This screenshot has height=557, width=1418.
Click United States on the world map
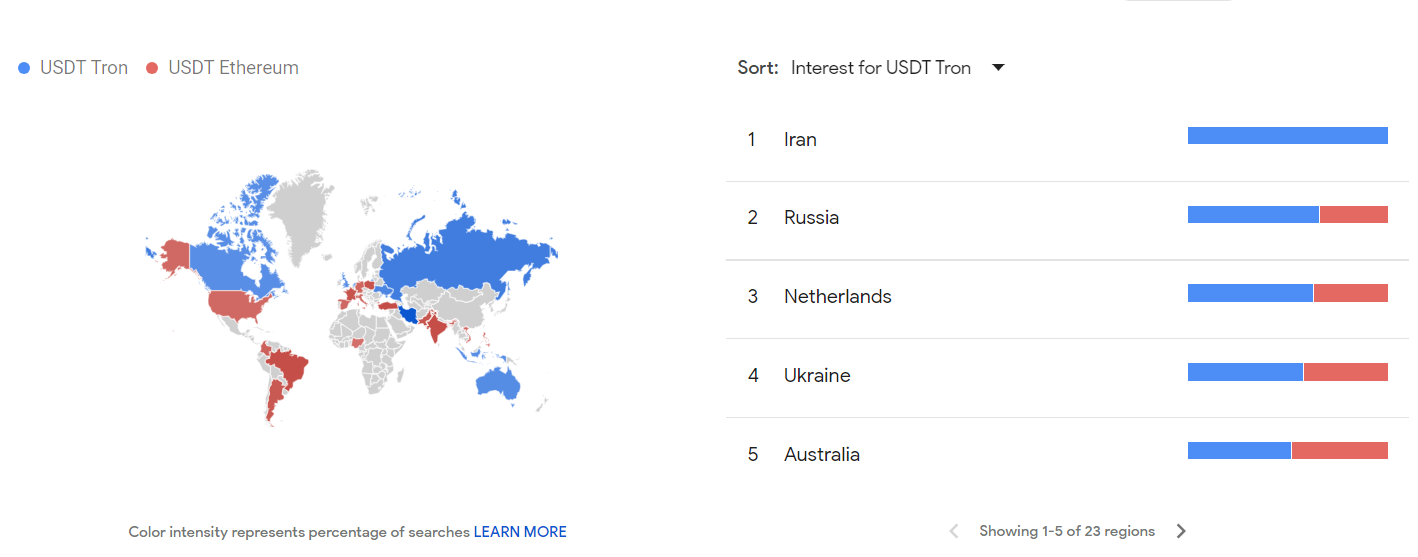(240, 305)
